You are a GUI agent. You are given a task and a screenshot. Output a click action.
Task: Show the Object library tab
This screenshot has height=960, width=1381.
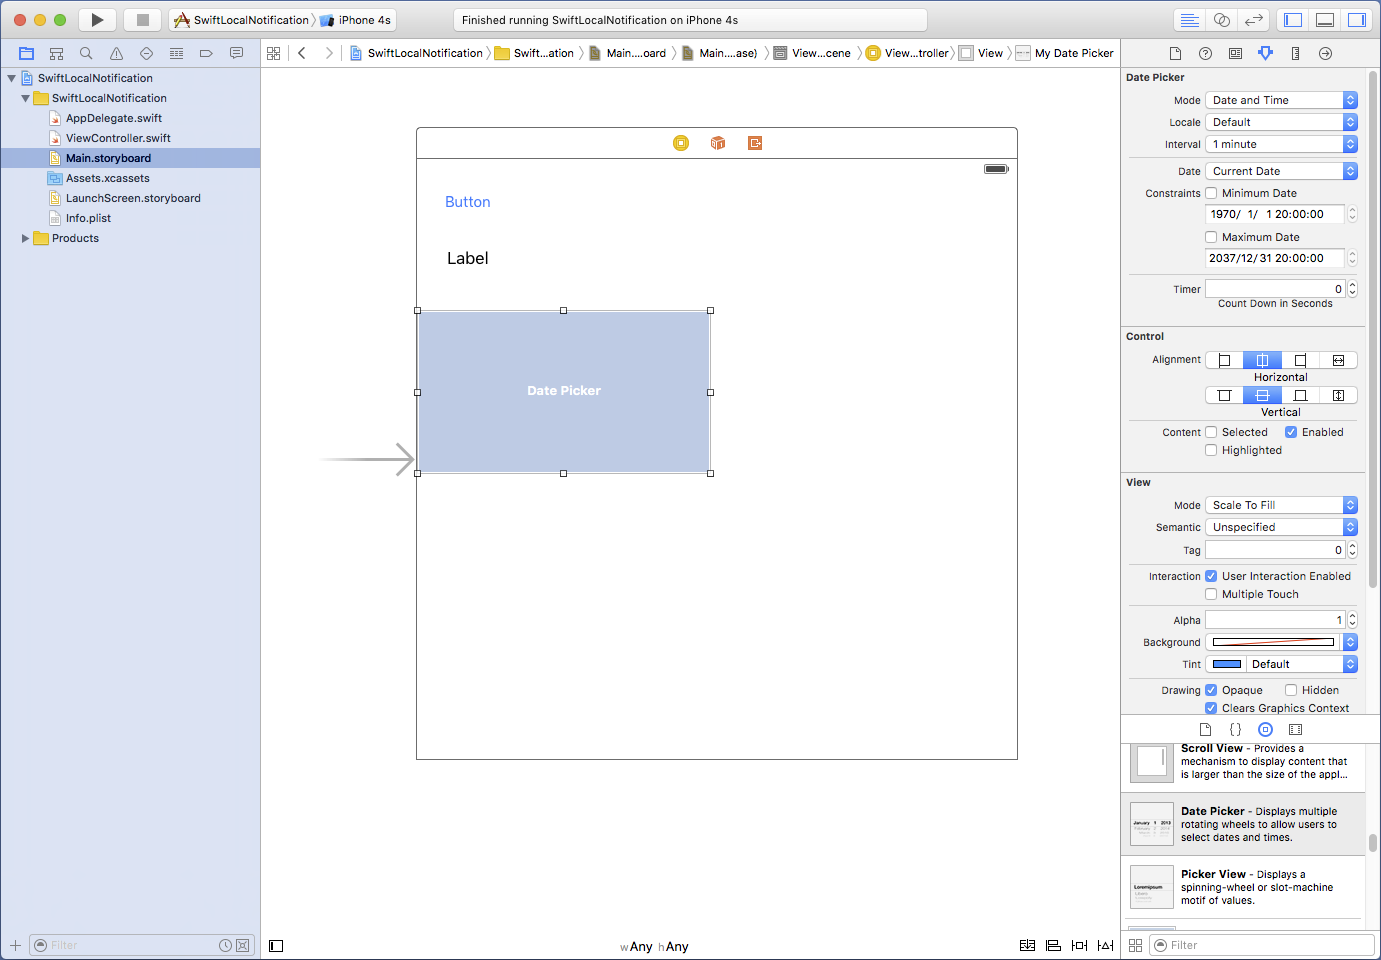point(1265,730)
